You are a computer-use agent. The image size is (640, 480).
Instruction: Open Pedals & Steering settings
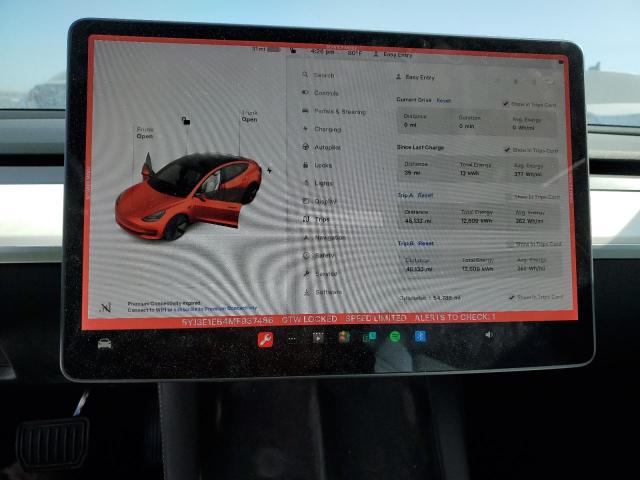[x=333, y=111]
